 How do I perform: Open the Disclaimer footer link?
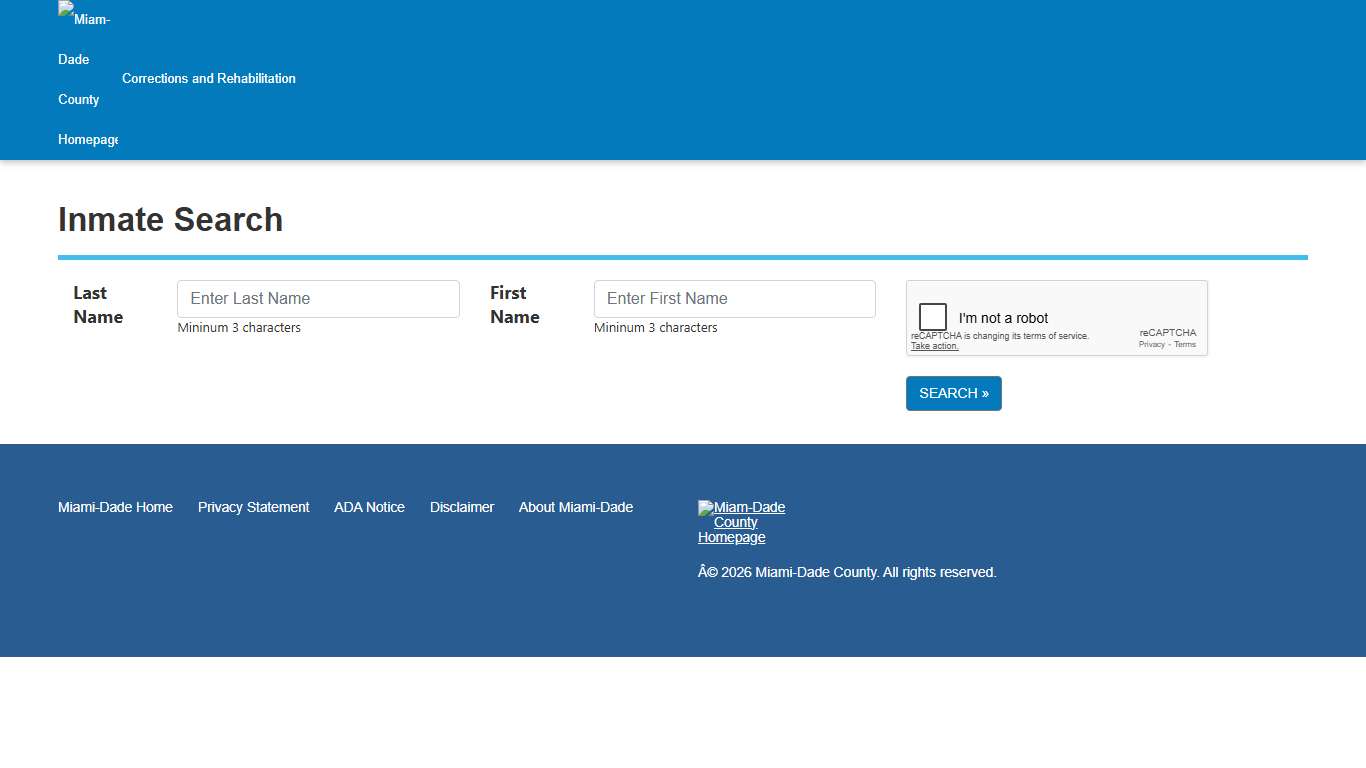click(461, 507)
